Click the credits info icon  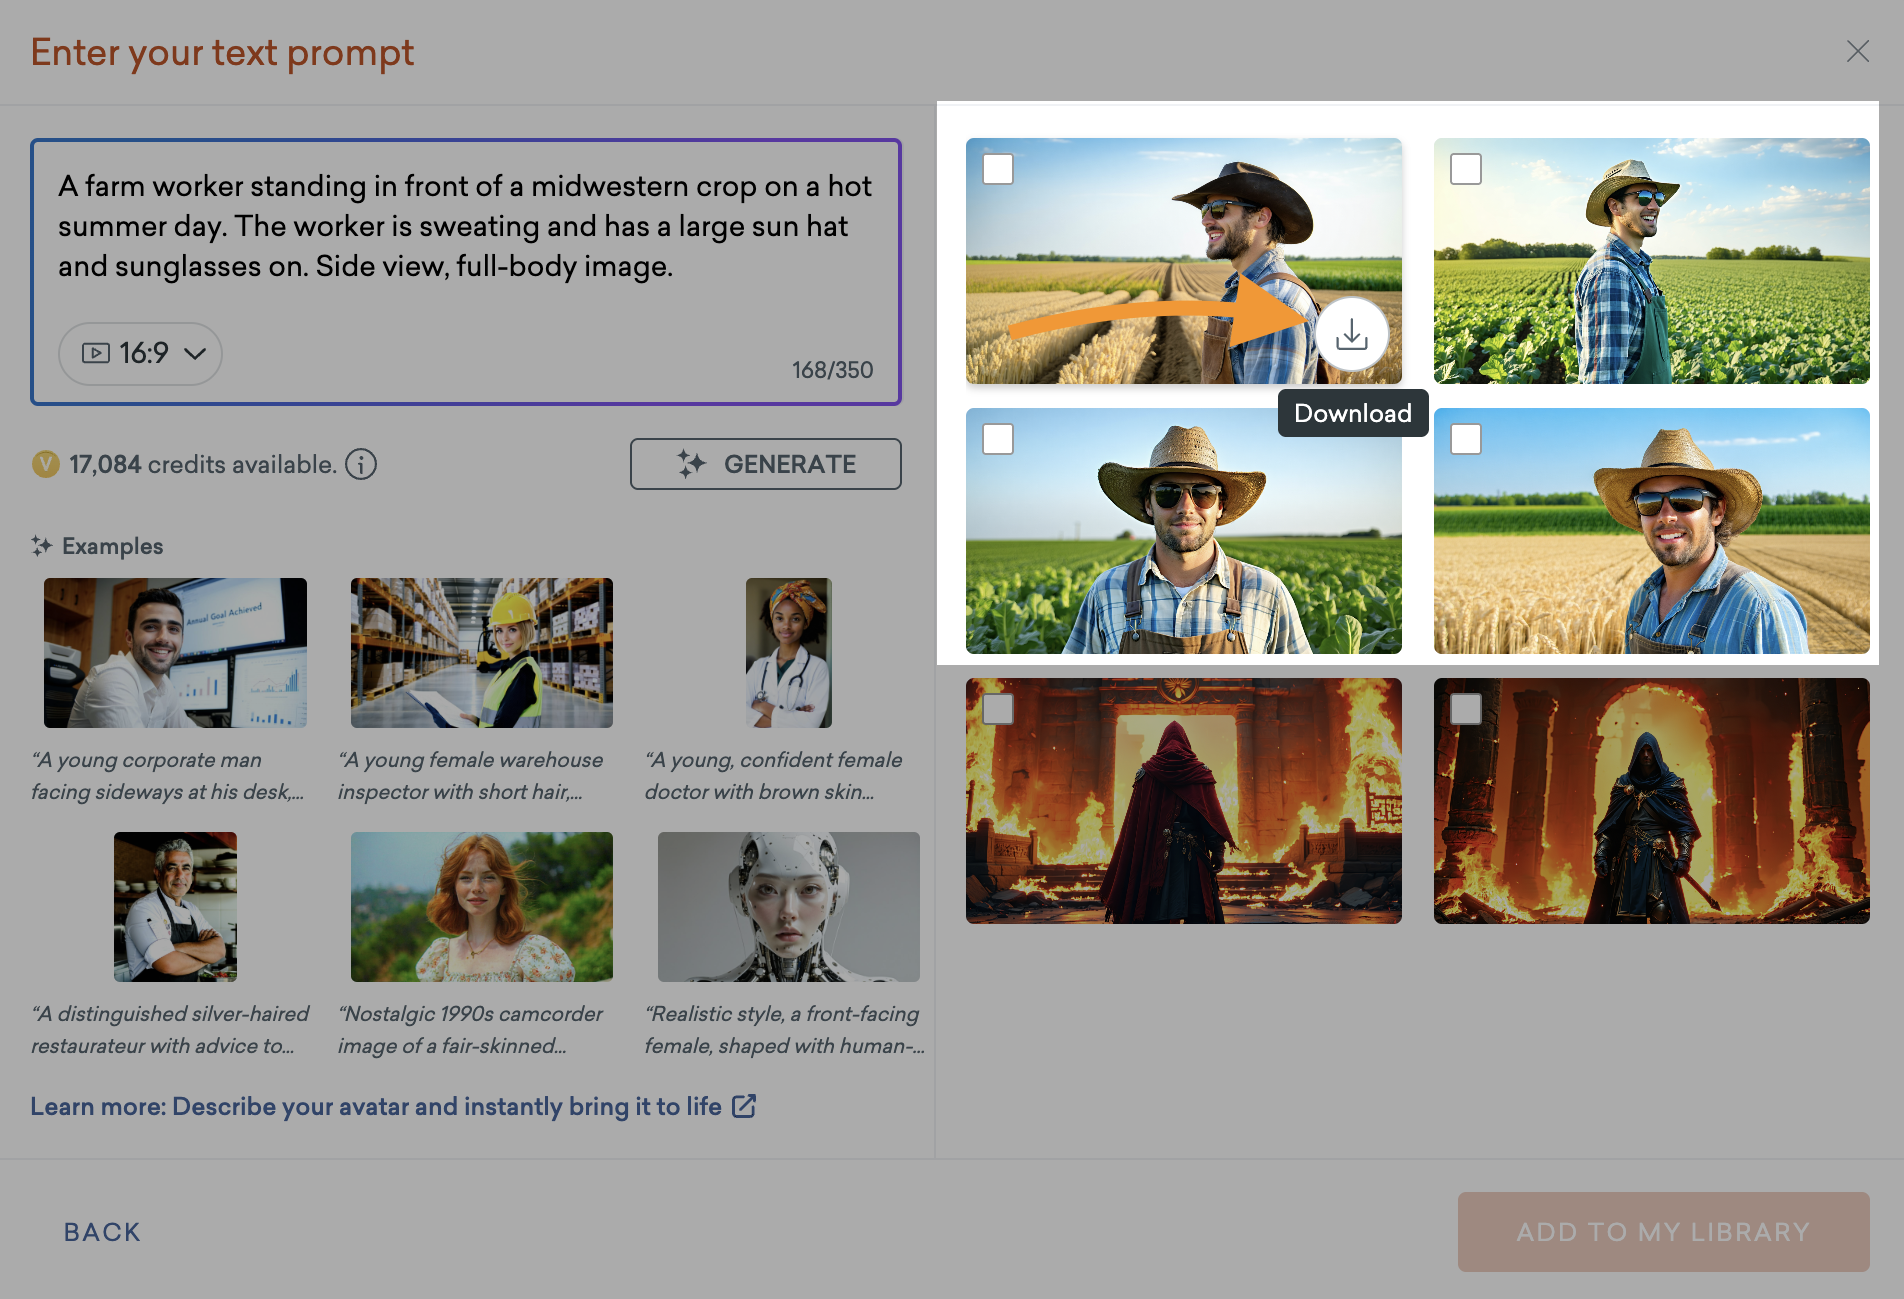(361, 464)
